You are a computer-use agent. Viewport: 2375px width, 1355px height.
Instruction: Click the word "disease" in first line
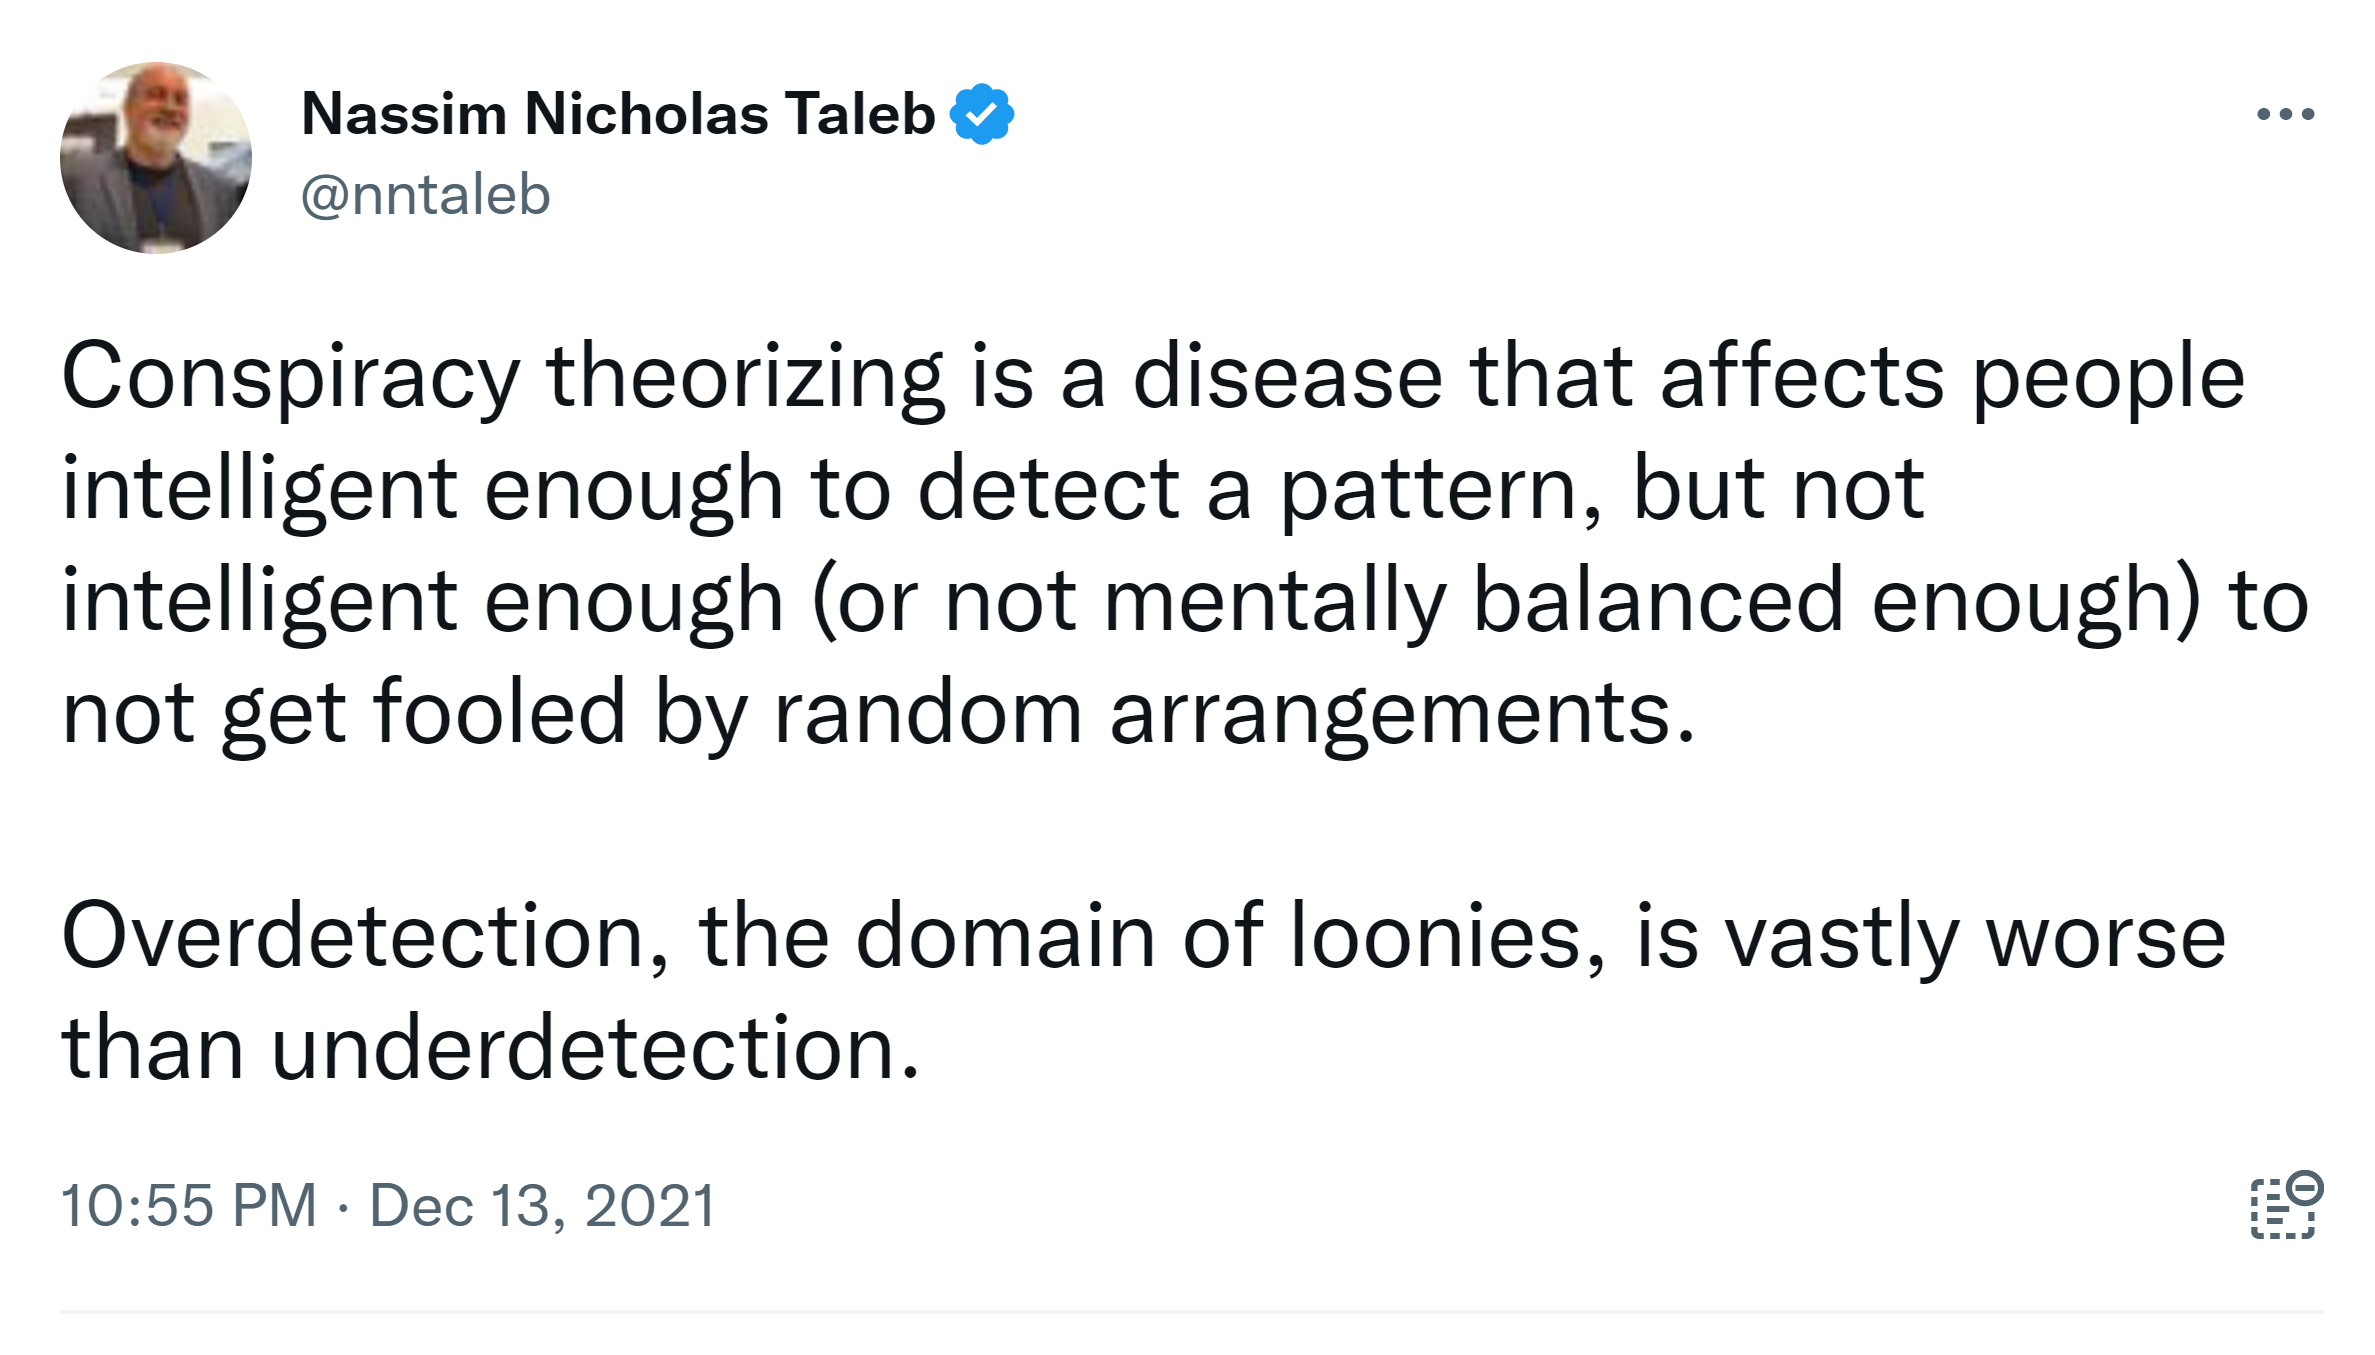pyautogui.click(x=1288, y=377)
